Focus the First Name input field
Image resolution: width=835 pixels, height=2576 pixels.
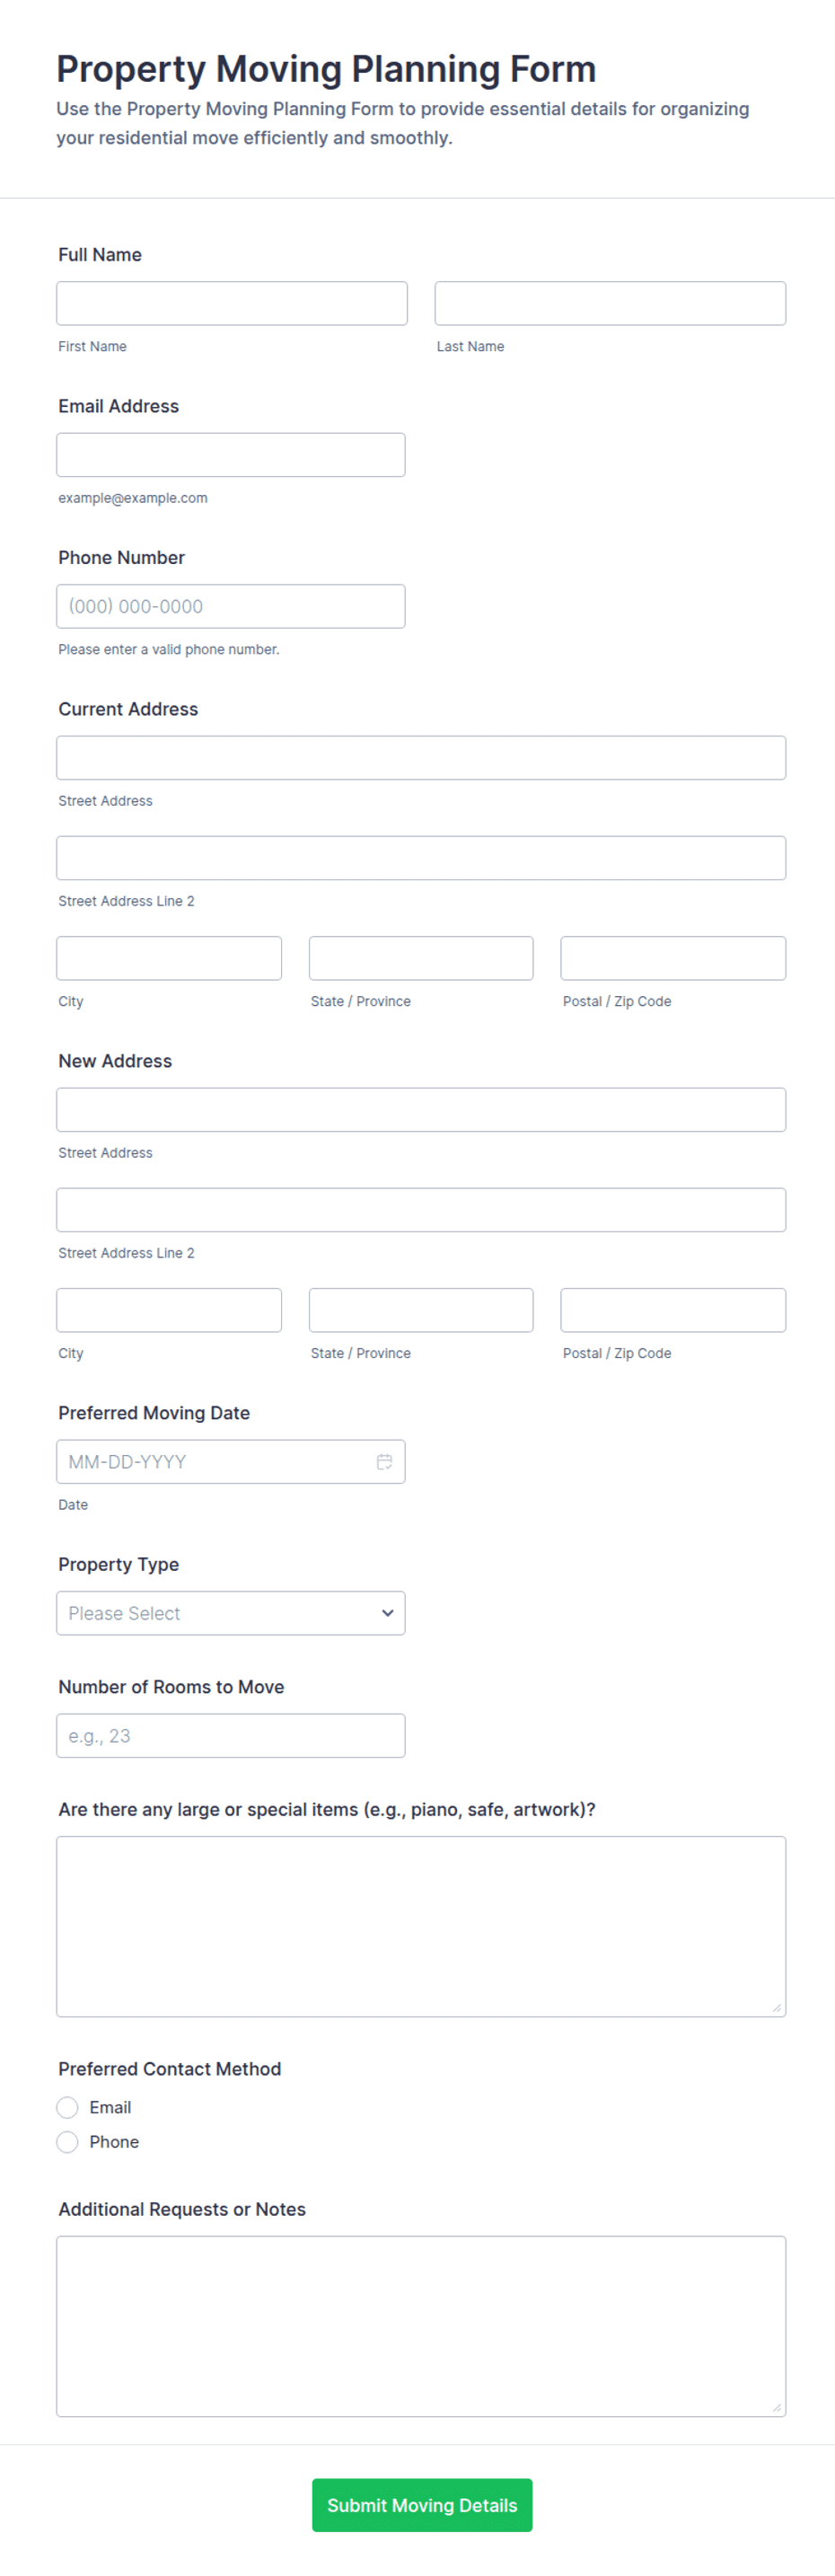coord(232,303)
